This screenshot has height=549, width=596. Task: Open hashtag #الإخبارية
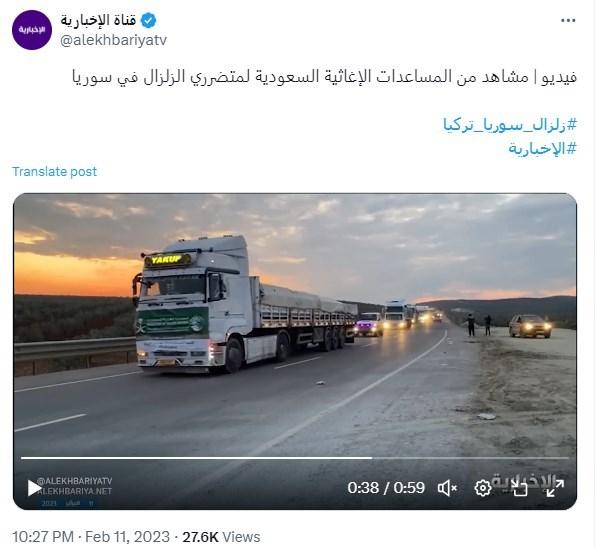pos(542,148)
